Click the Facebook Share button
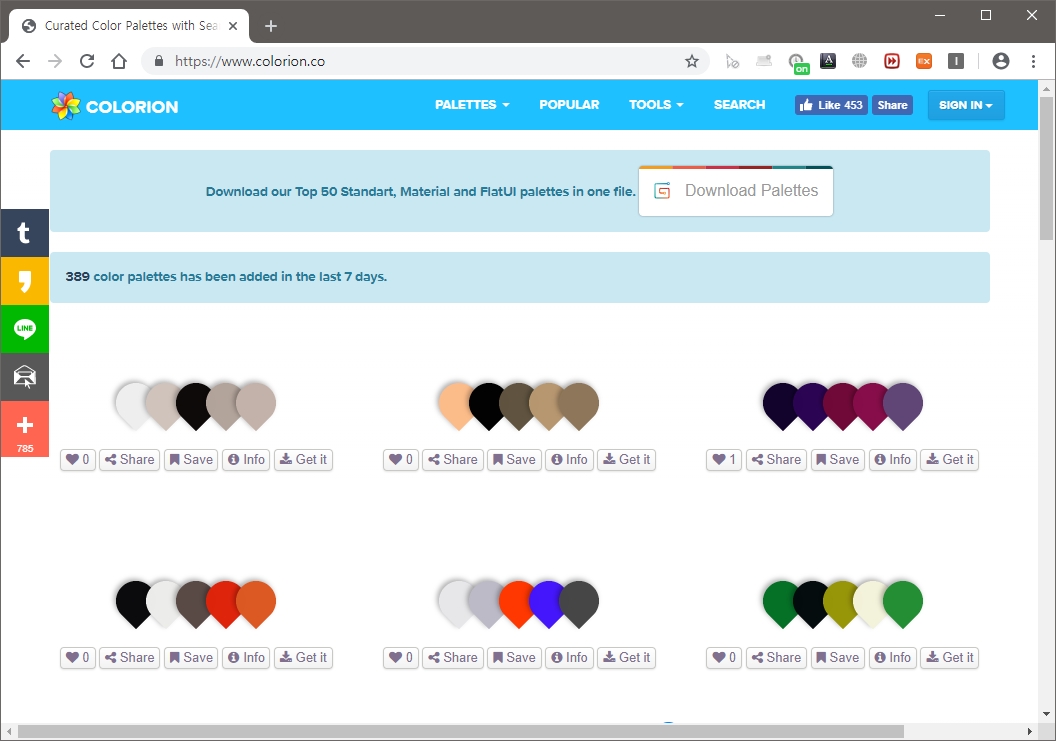 [x=892, y=105]
